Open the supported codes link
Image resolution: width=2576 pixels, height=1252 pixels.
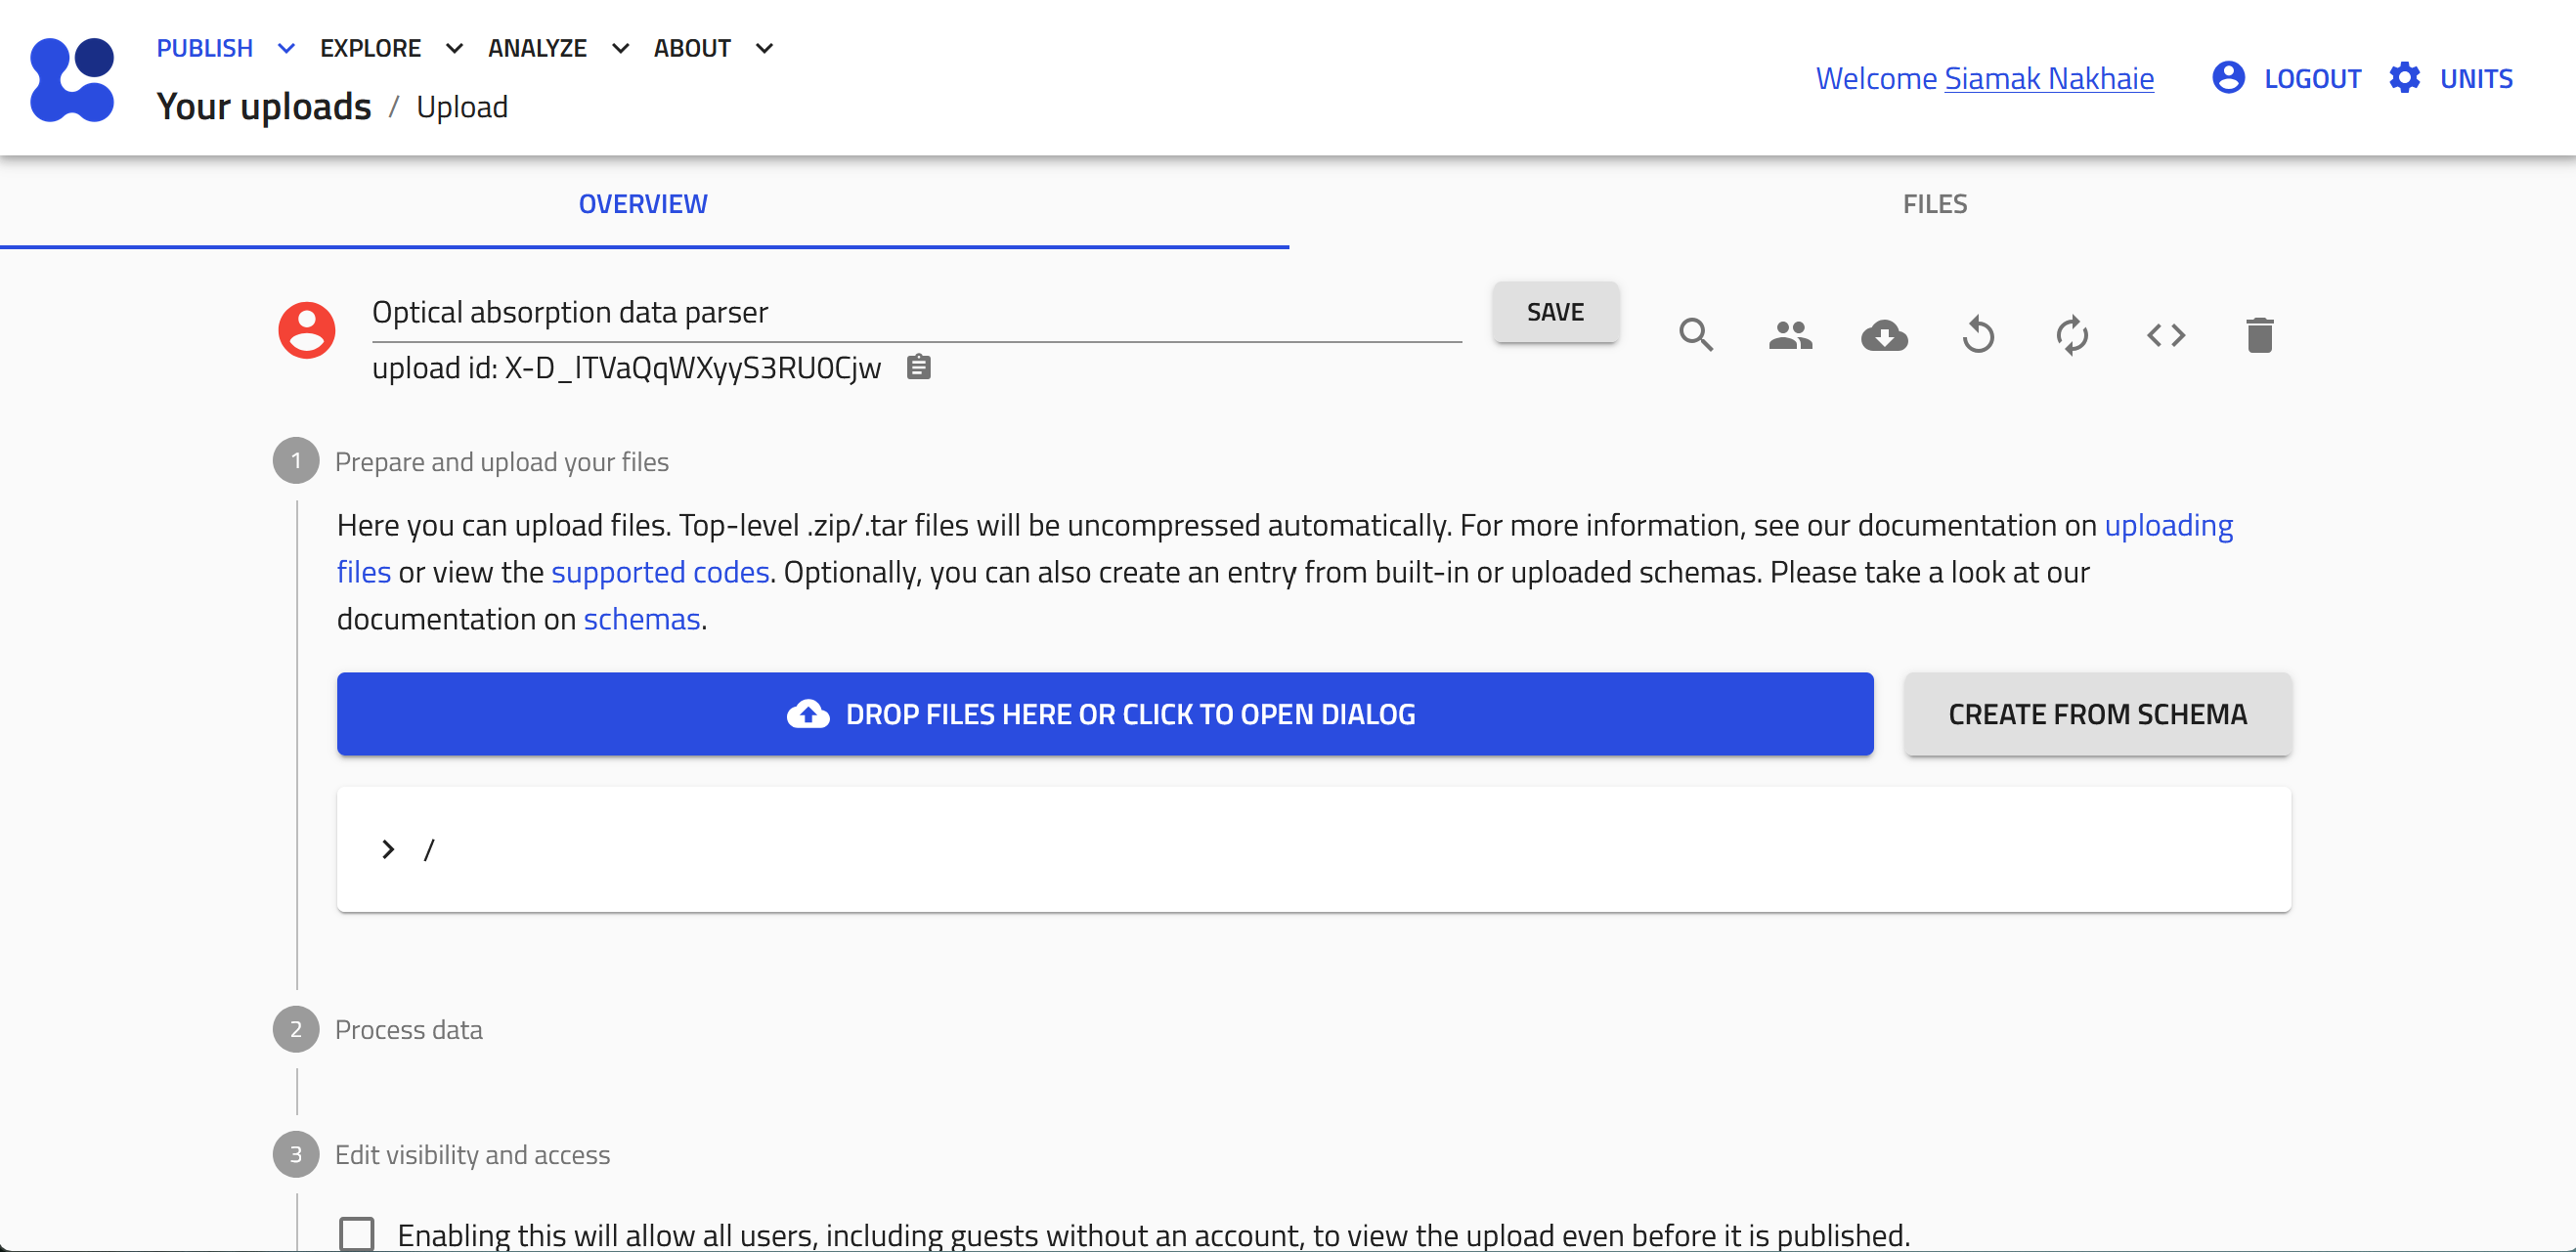[660, 572]
